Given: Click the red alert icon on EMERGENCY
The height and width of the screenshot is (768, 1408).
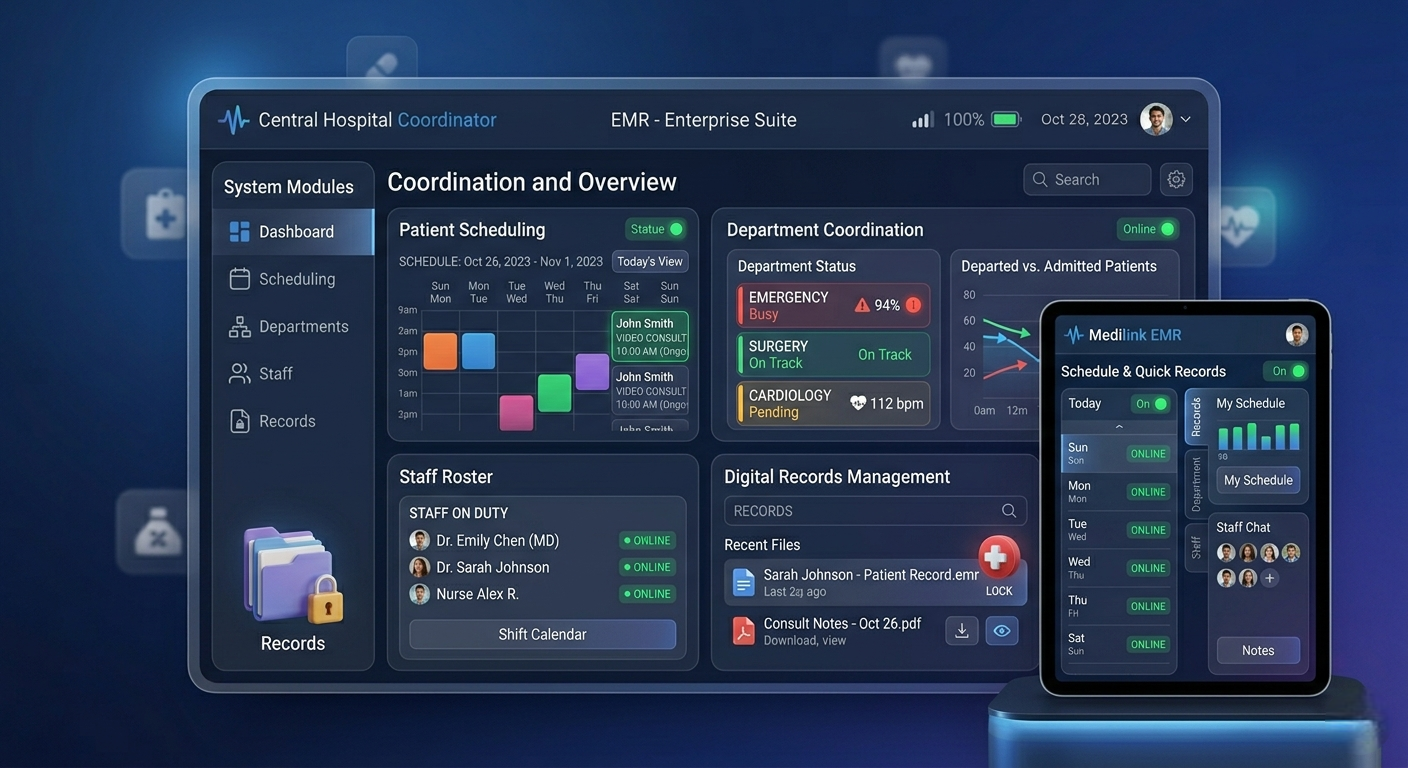Looking at the screenshot, I should (913, 305).
